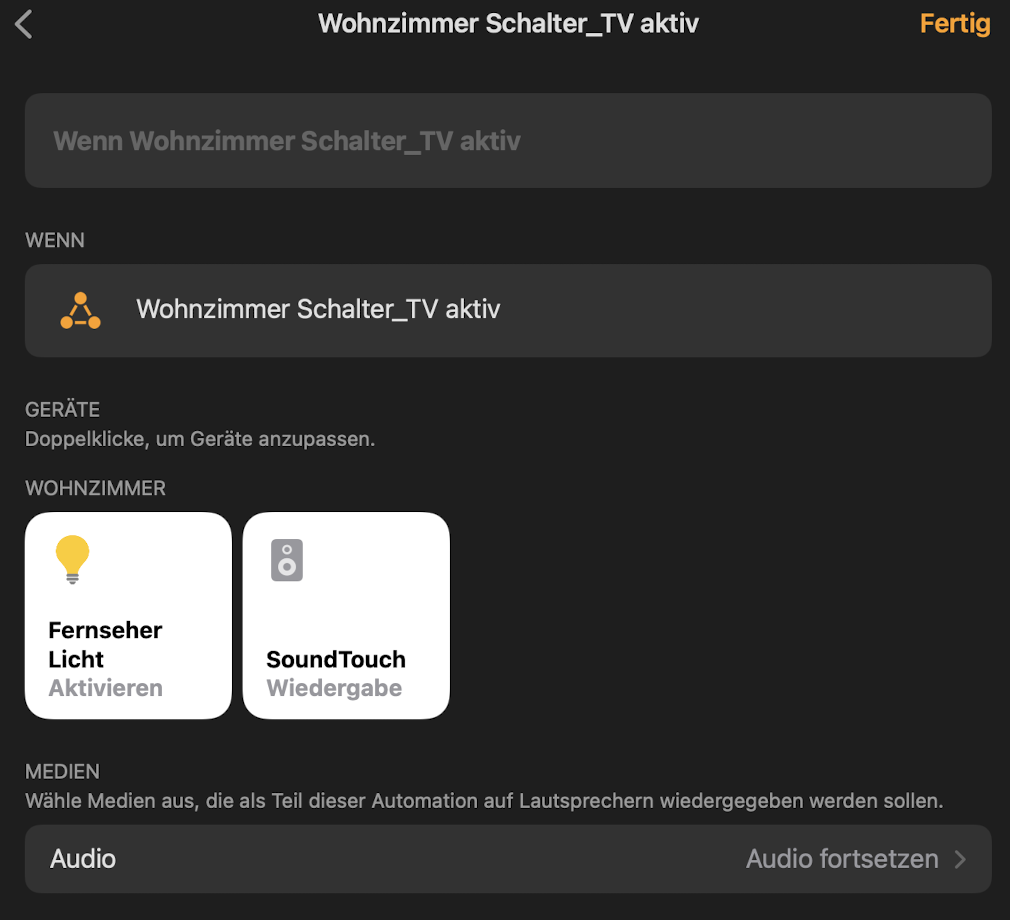
Task: Click the WOHNZIMMER room section heading
Action: point(95,488)
